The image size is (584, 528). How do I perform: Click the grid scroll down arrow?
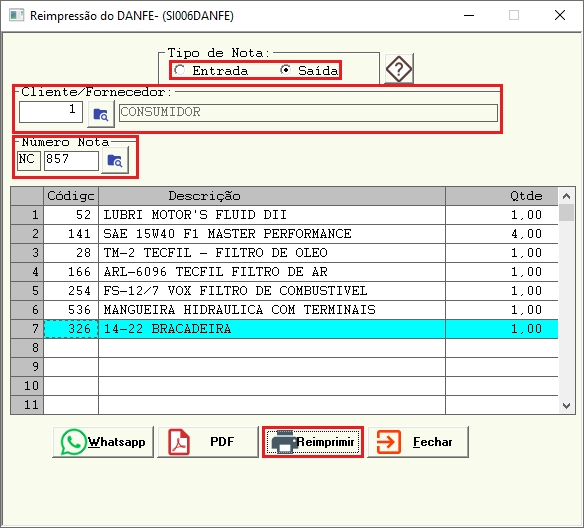(x=566, y=405)
